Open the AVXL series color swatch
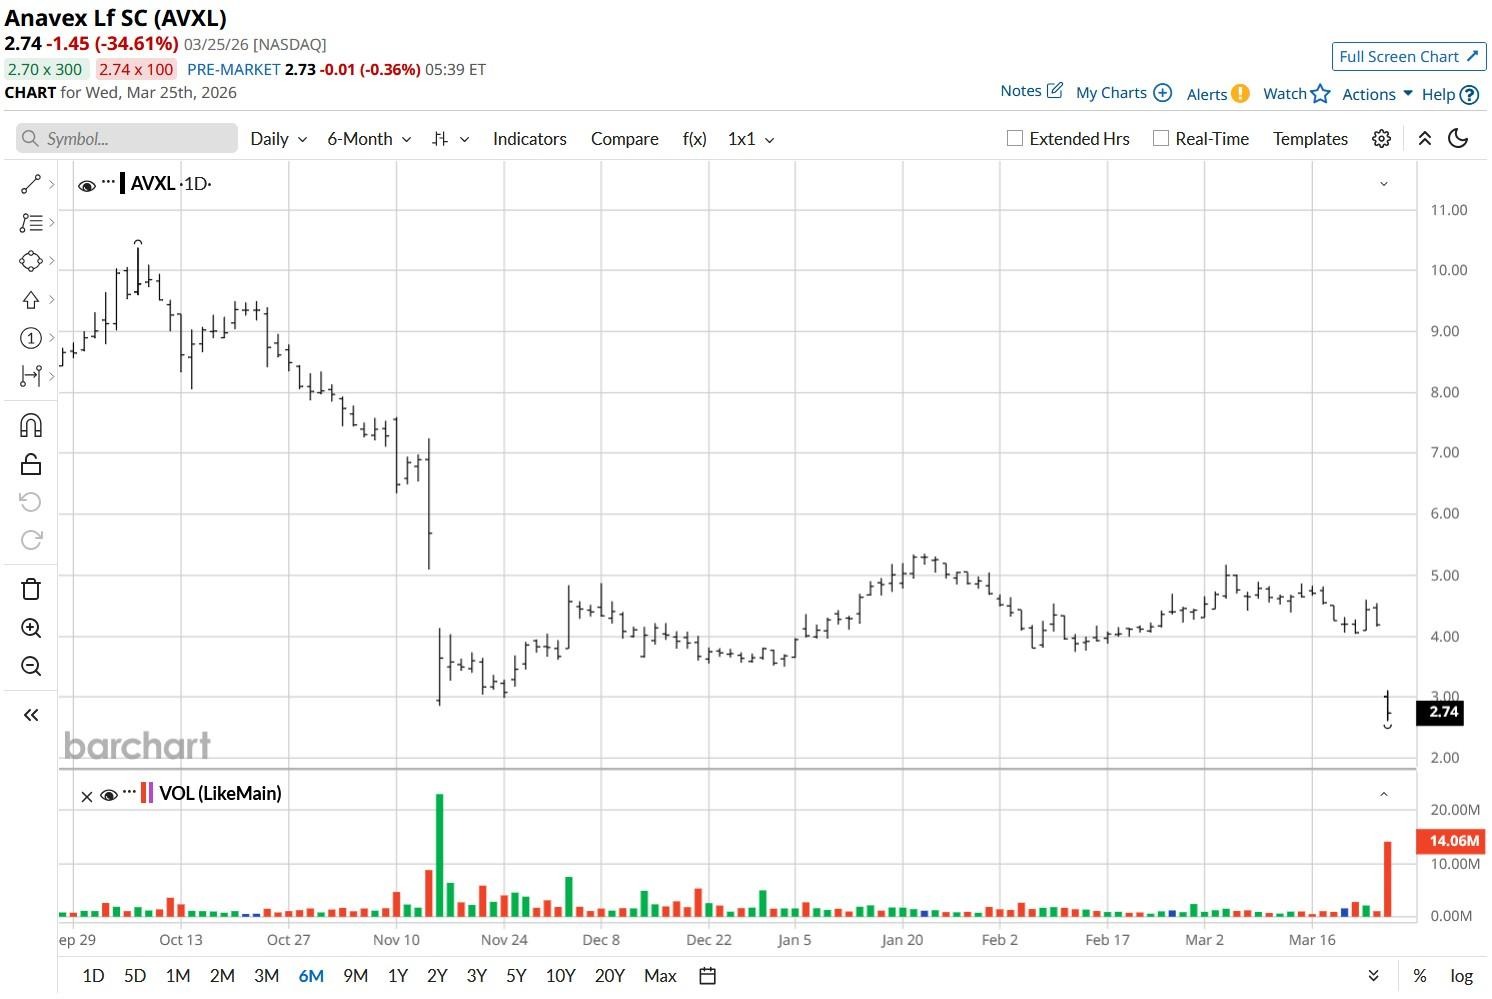The width and height of the screenshot is (1492, 999). (123, 183)
